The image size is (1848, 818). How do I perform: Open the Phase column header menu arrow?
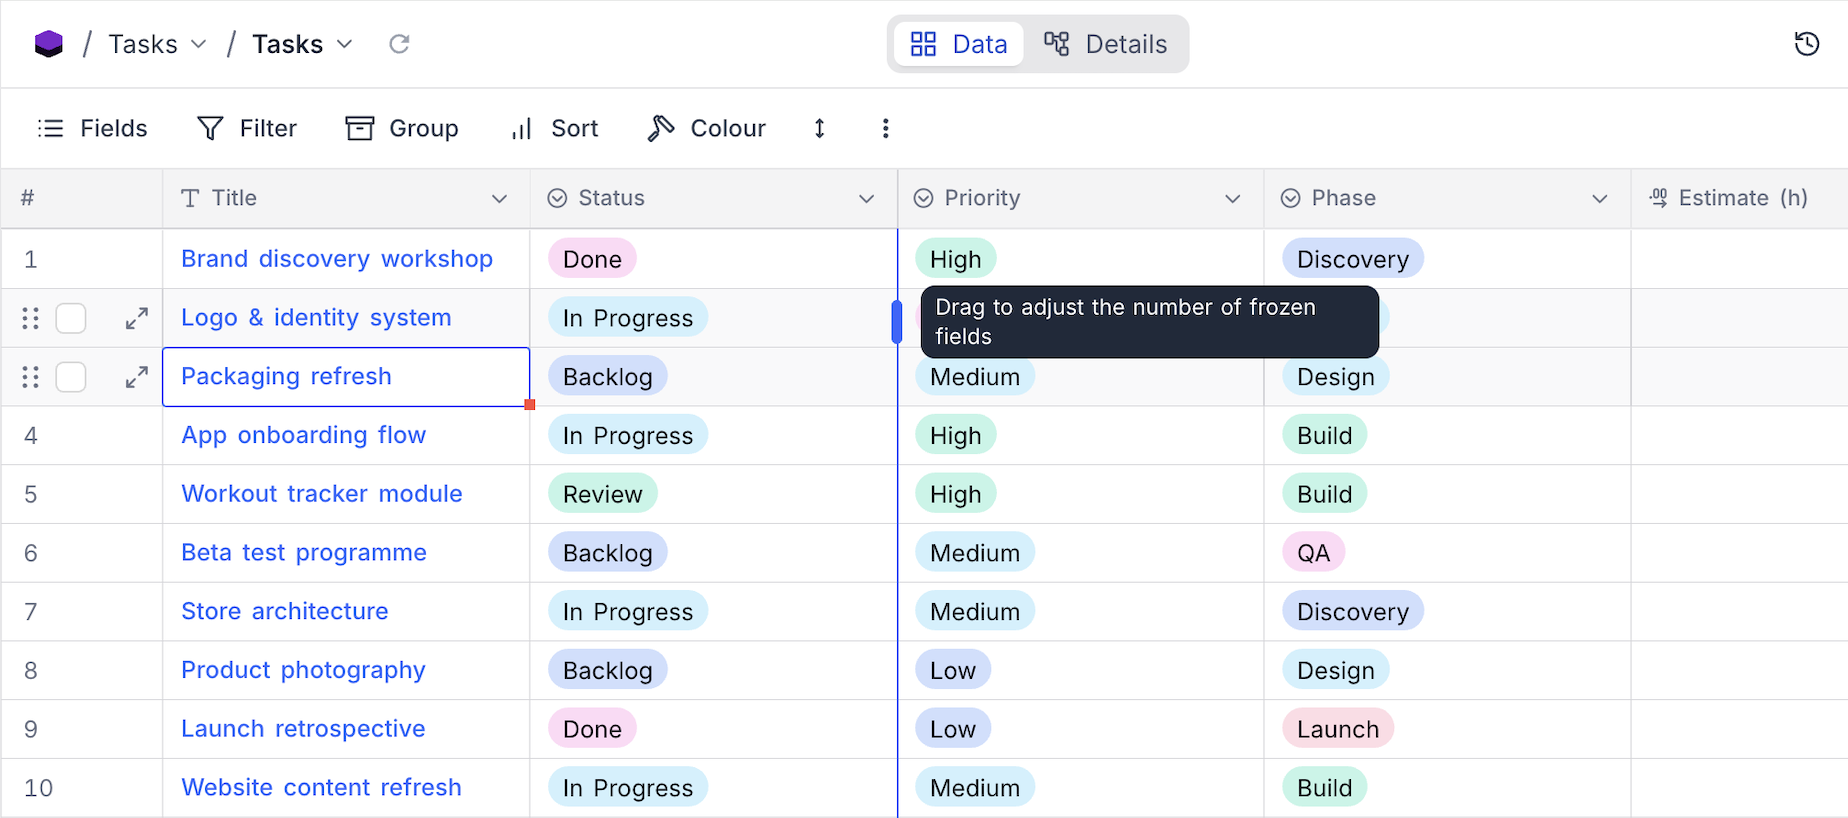pos(1599,199)
